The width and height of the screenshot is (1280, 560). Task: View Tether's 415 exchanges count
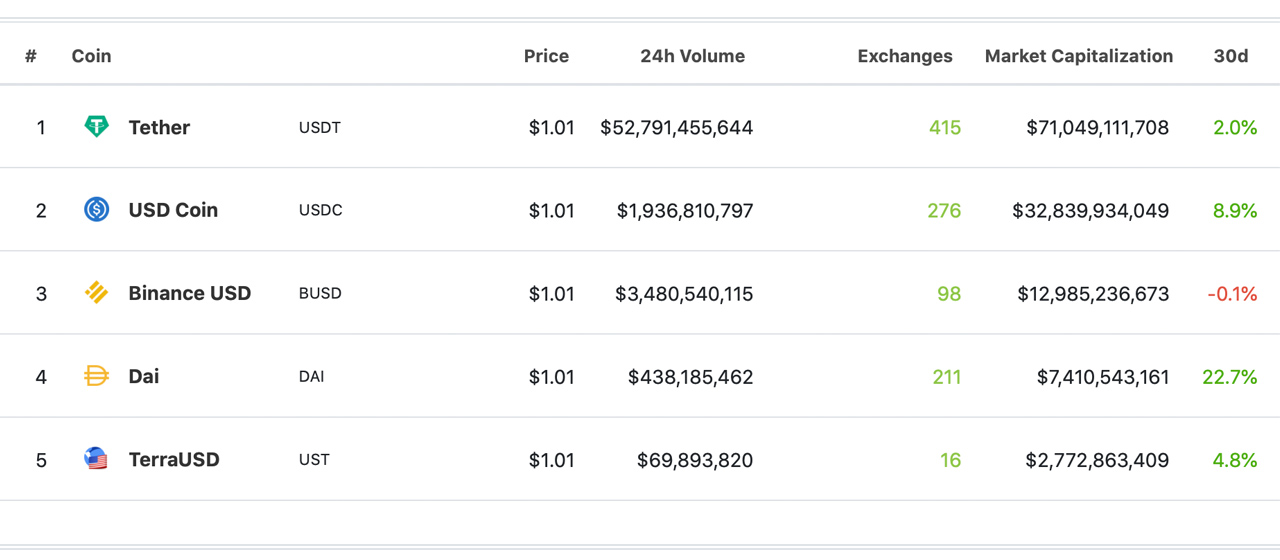(944, 128)
